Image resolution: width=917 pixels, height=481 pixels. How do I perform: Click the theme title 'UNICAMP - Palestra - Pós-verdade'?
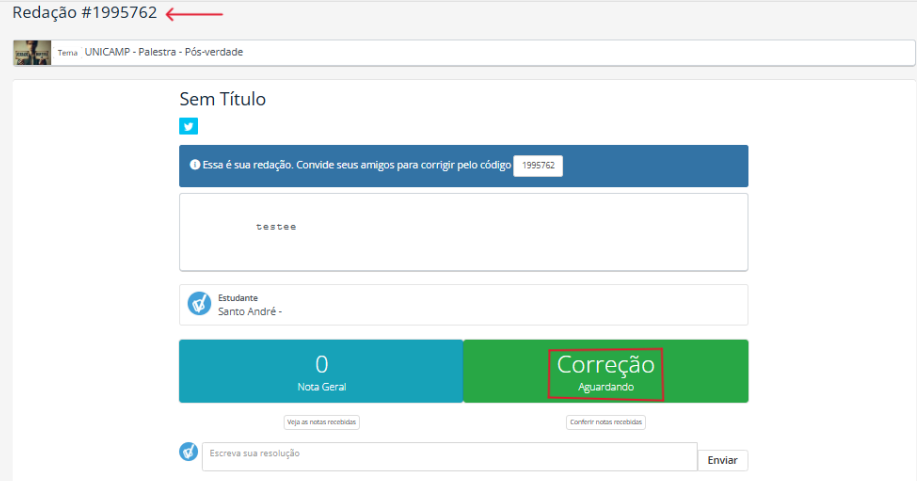tap(164, 52)
